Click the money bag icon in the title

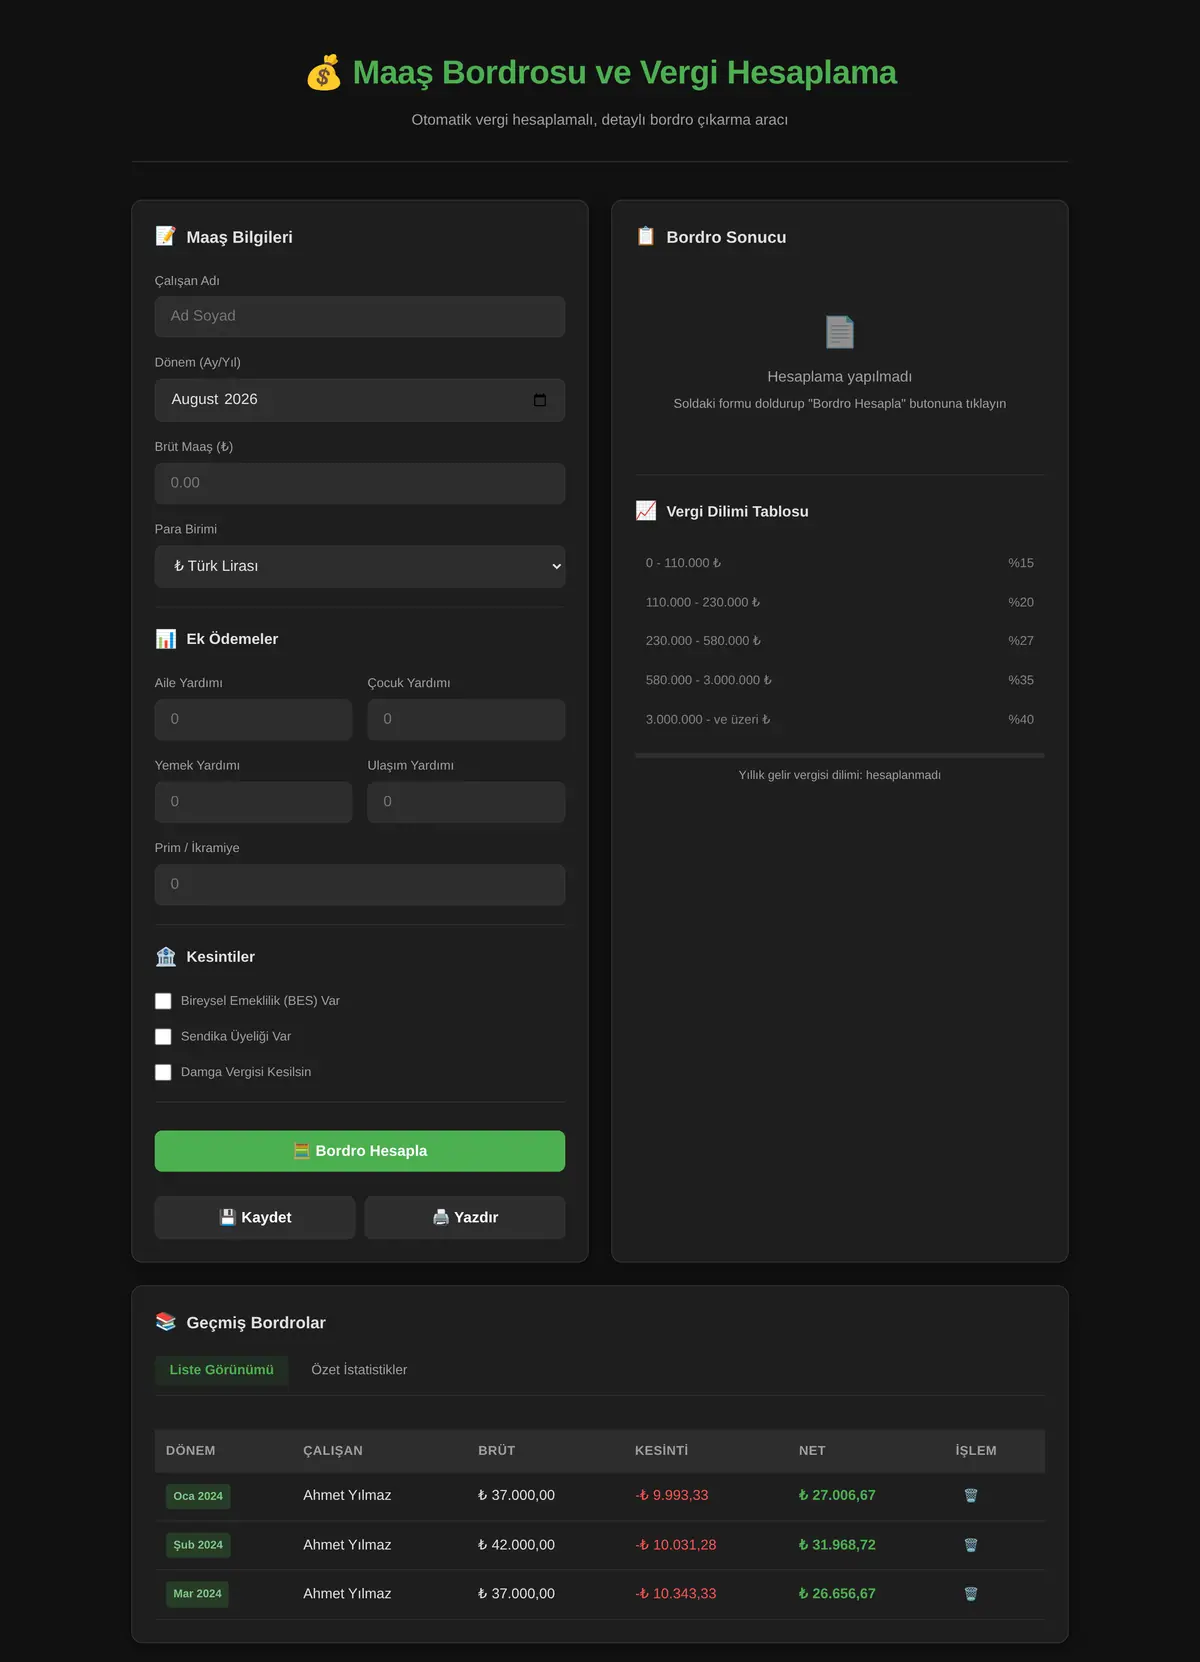[x=324, y=73]
